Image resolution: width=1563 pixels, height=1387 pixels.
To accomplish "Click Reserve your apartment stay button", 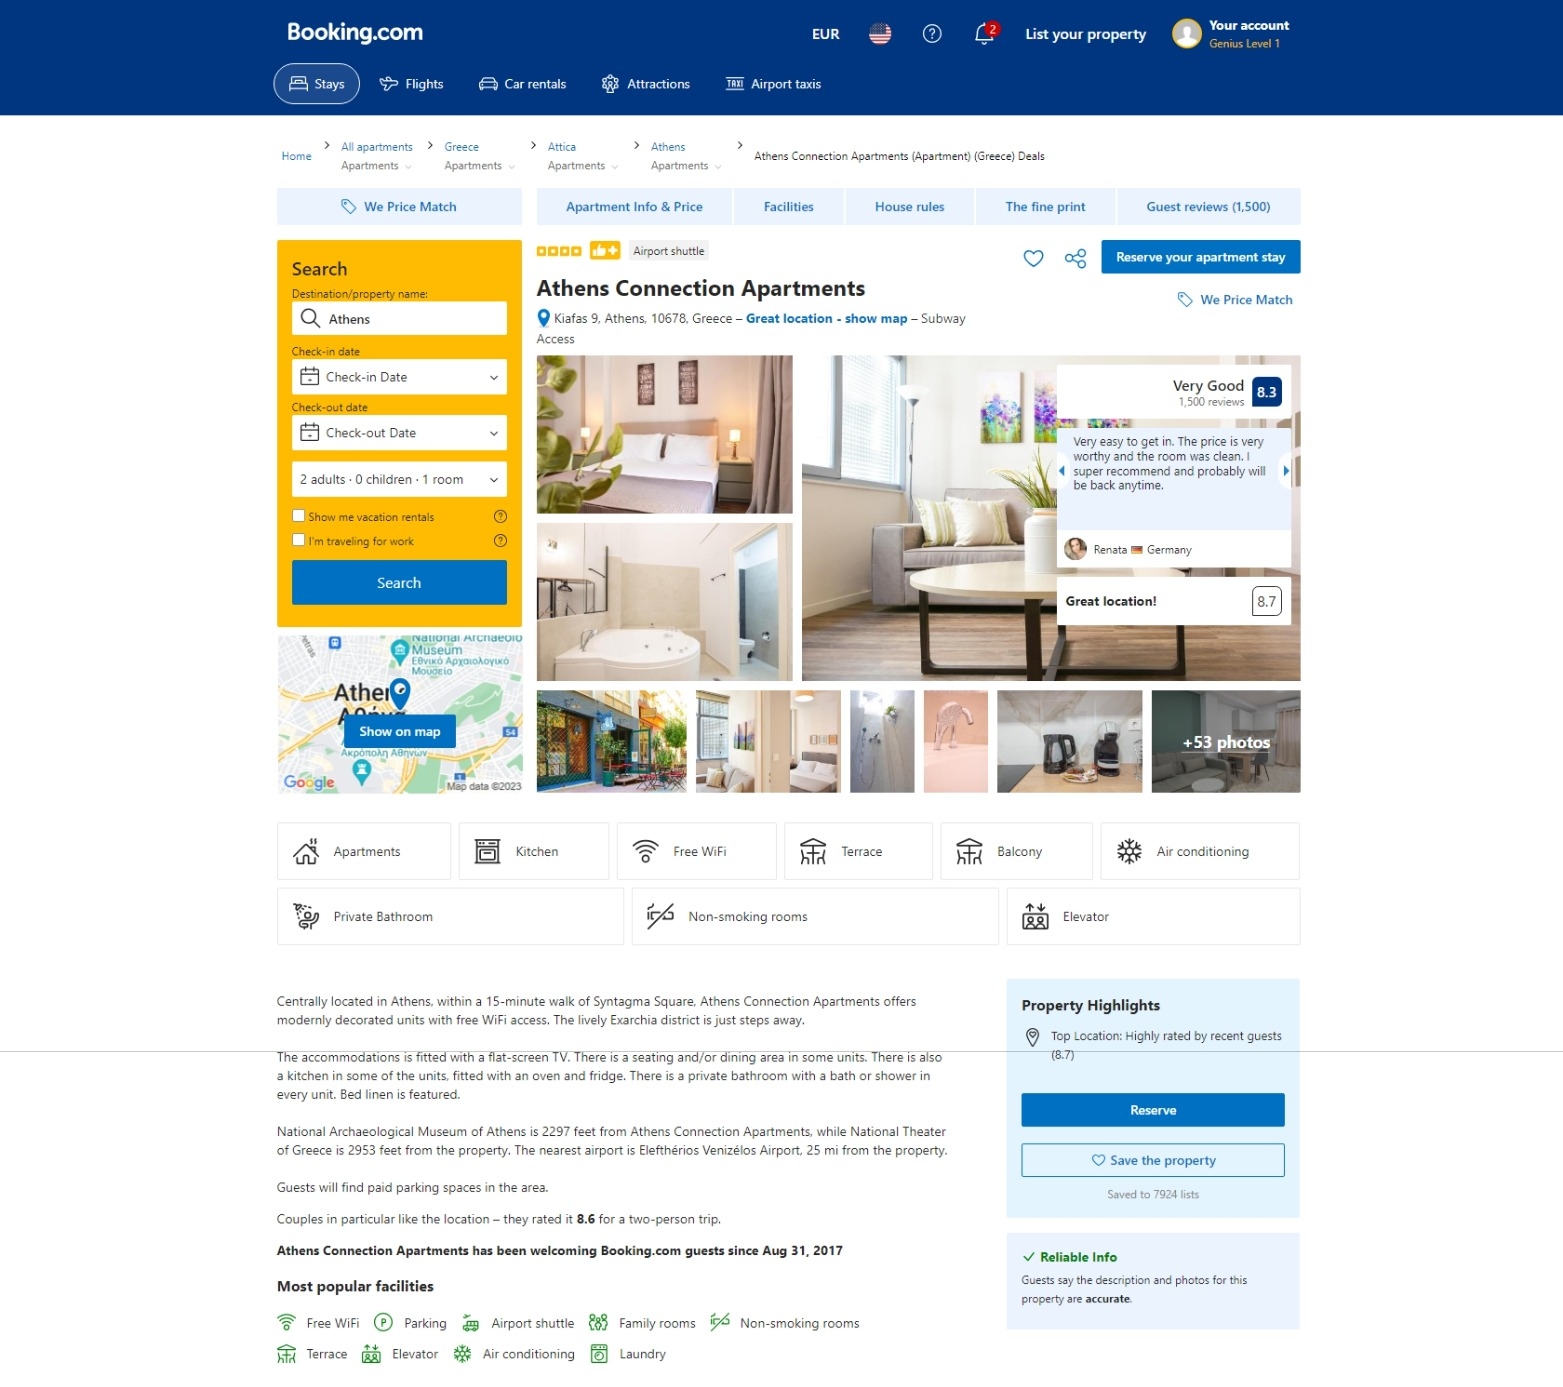I will (1200, 257).
